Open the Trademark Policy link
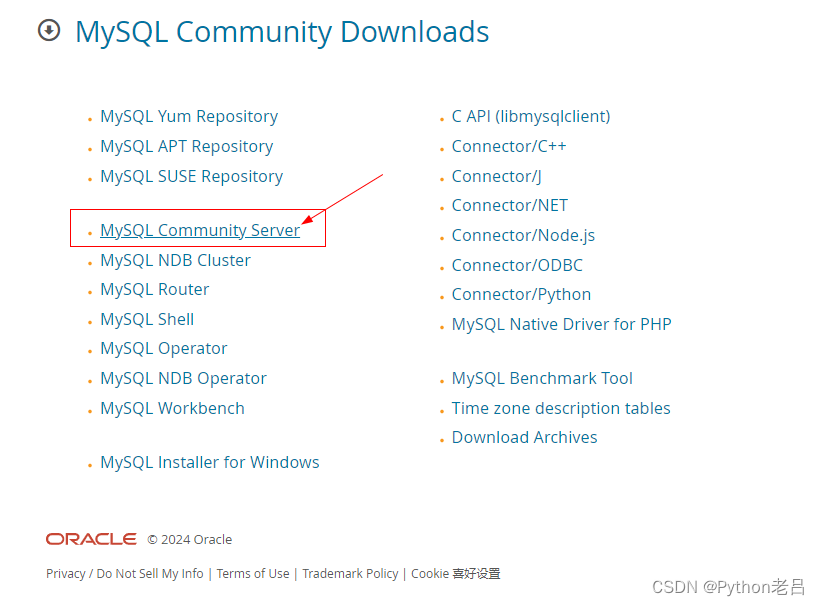The width and height of the screenshot is (819, 606). (x=350, y=573)
